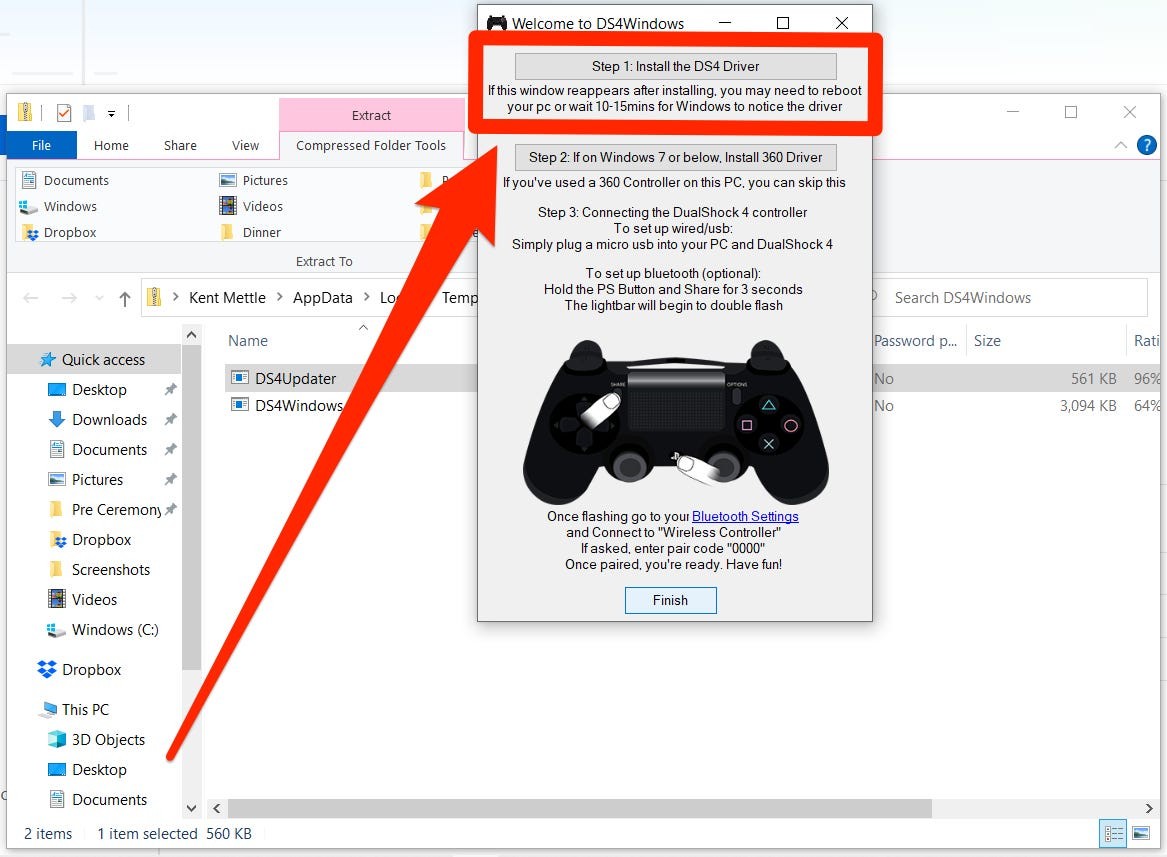Open the File tab in Explorer
This screenshot has height=857, width=1167.
[x=41, y=145]
